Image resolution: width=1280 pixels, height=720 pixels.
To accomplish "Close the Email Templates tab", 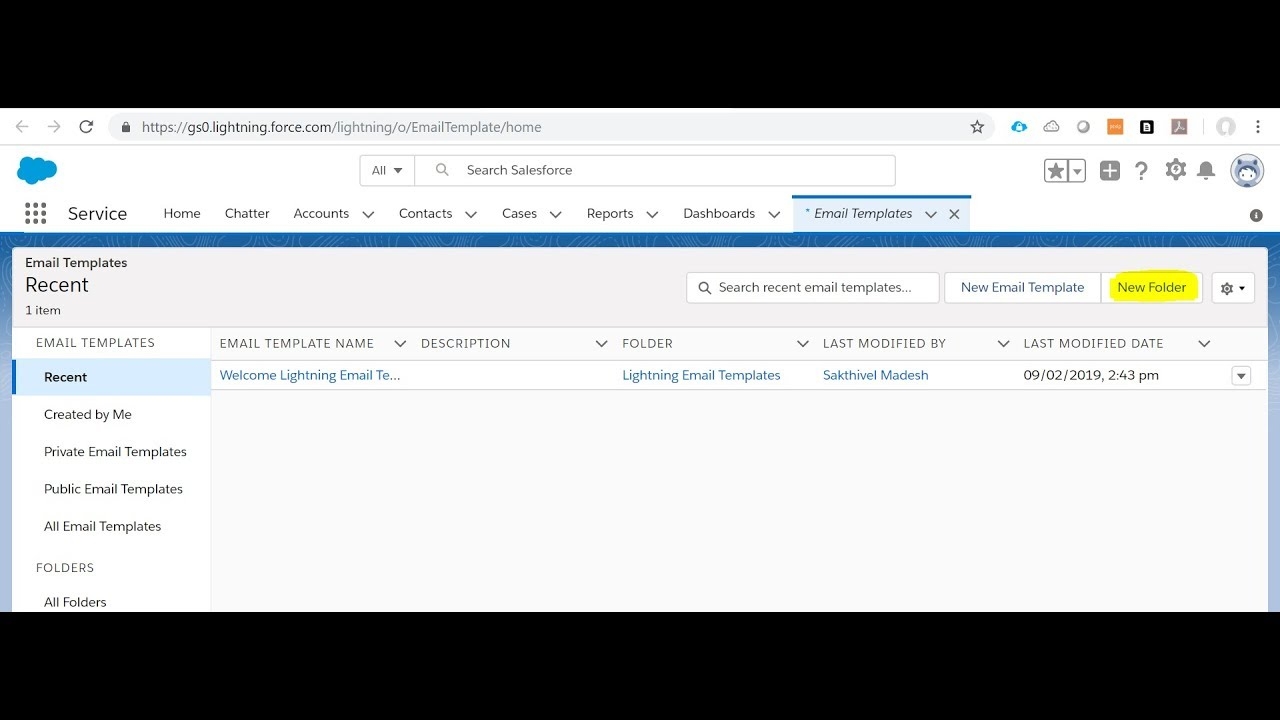I will click(954, 214).
